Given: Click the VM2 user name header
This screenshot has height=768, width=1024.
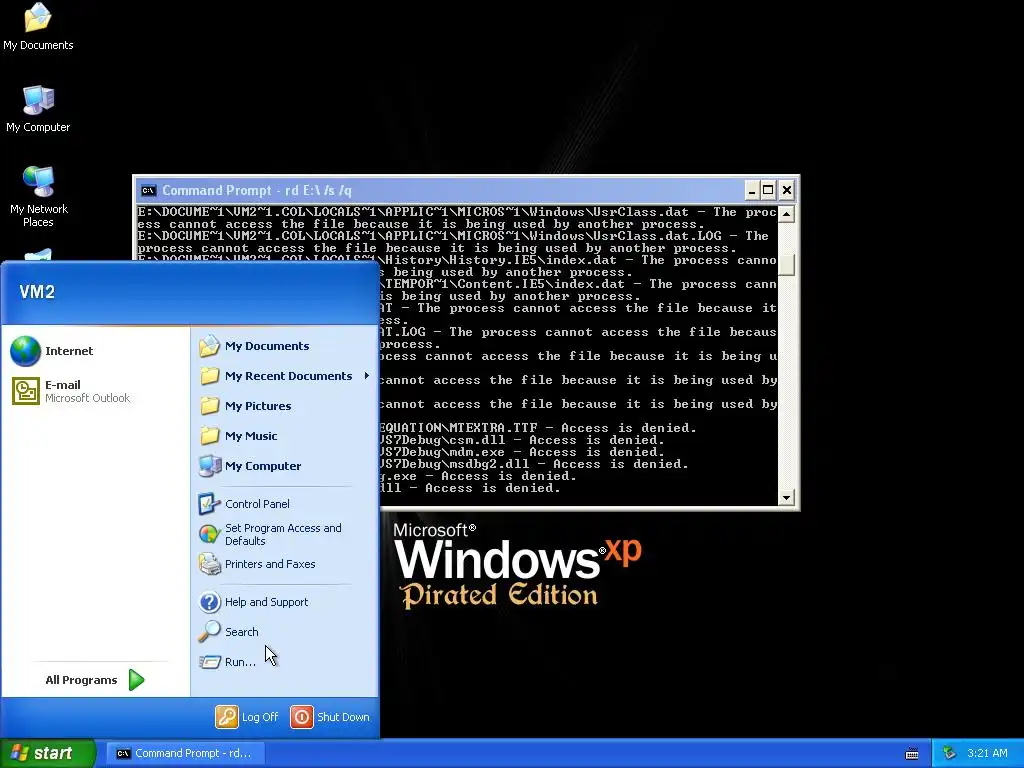Looking at the screenshot, I should point(37,292).
